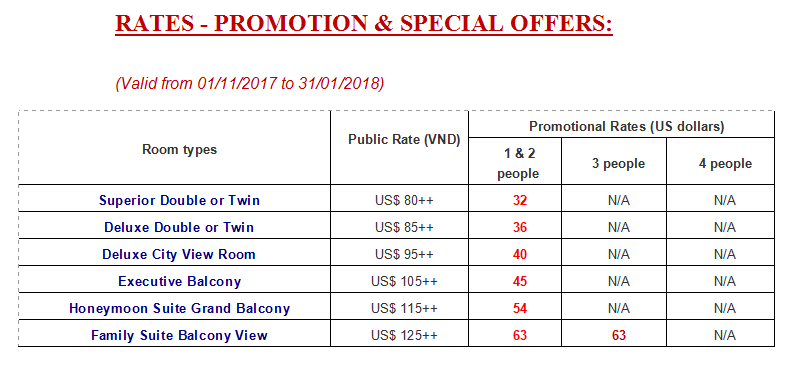
Task: Click the US$ 105++ rate cell
Action: click(405, 281)
